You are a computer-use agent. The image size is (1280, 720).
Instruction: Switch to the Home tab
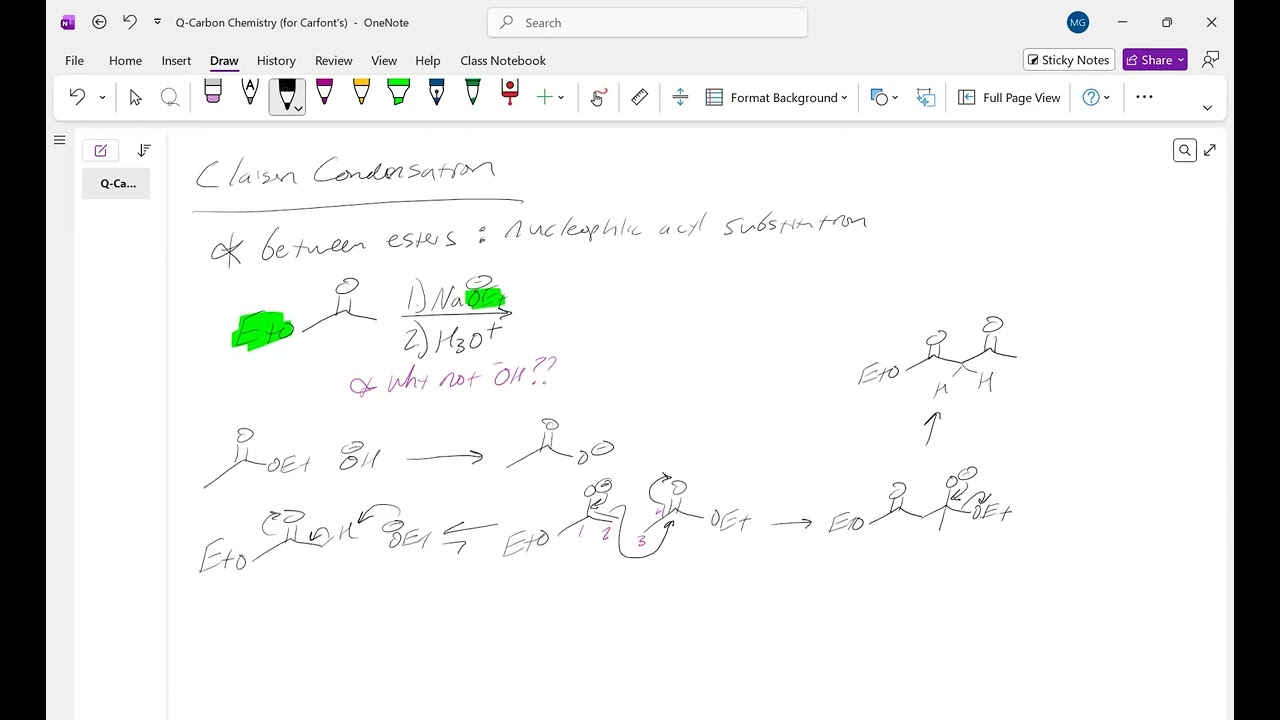125,60
